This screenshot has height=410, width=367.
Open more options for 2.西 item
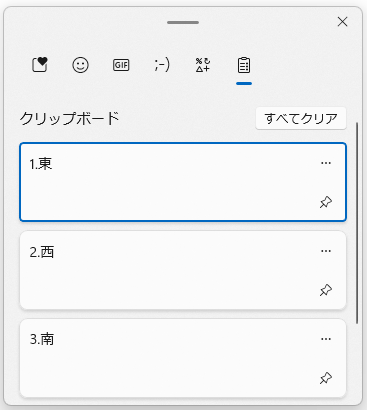pyautogui.click(x=326, y=251)
